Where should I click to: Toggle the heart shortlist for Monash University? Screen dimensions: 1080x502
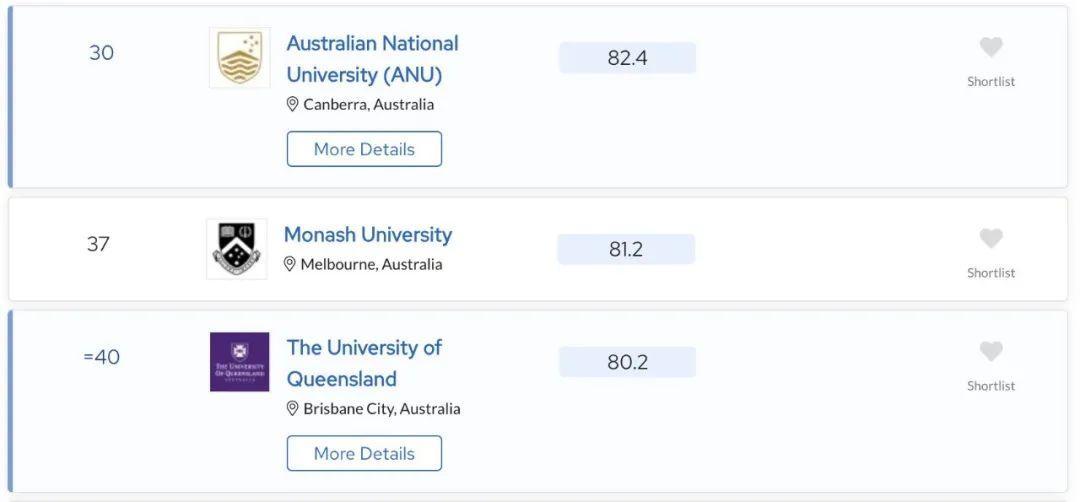pos(990,239)
